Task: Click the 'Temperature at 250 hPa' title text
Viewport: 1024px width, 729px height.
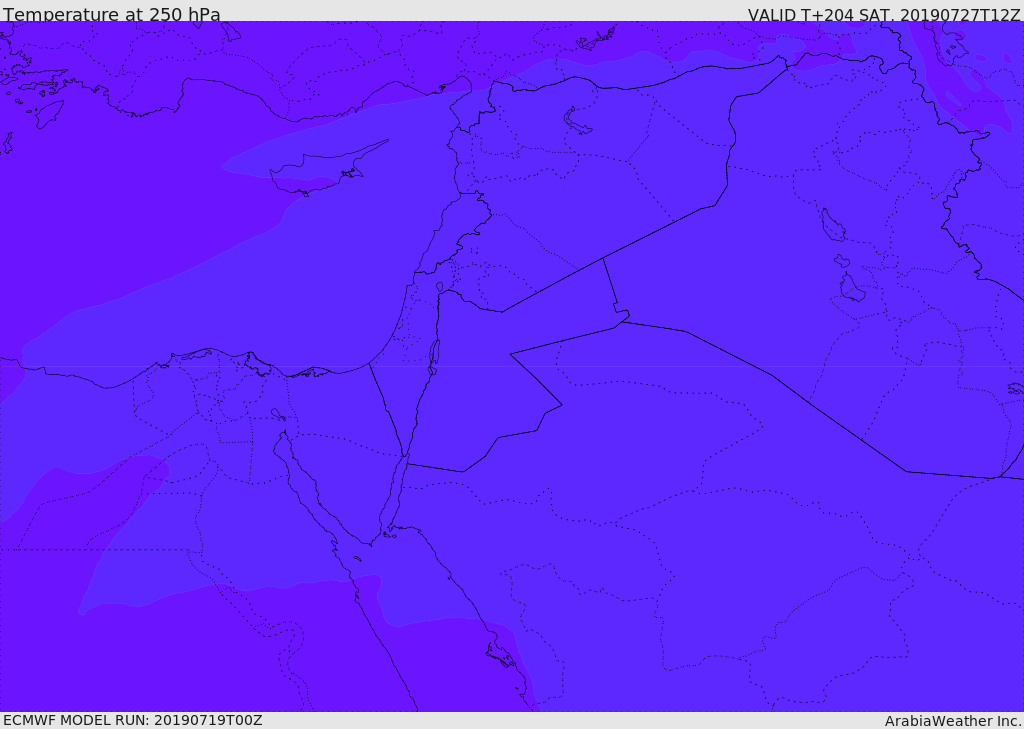Action: pyautogui.click(x=112, y=14)
